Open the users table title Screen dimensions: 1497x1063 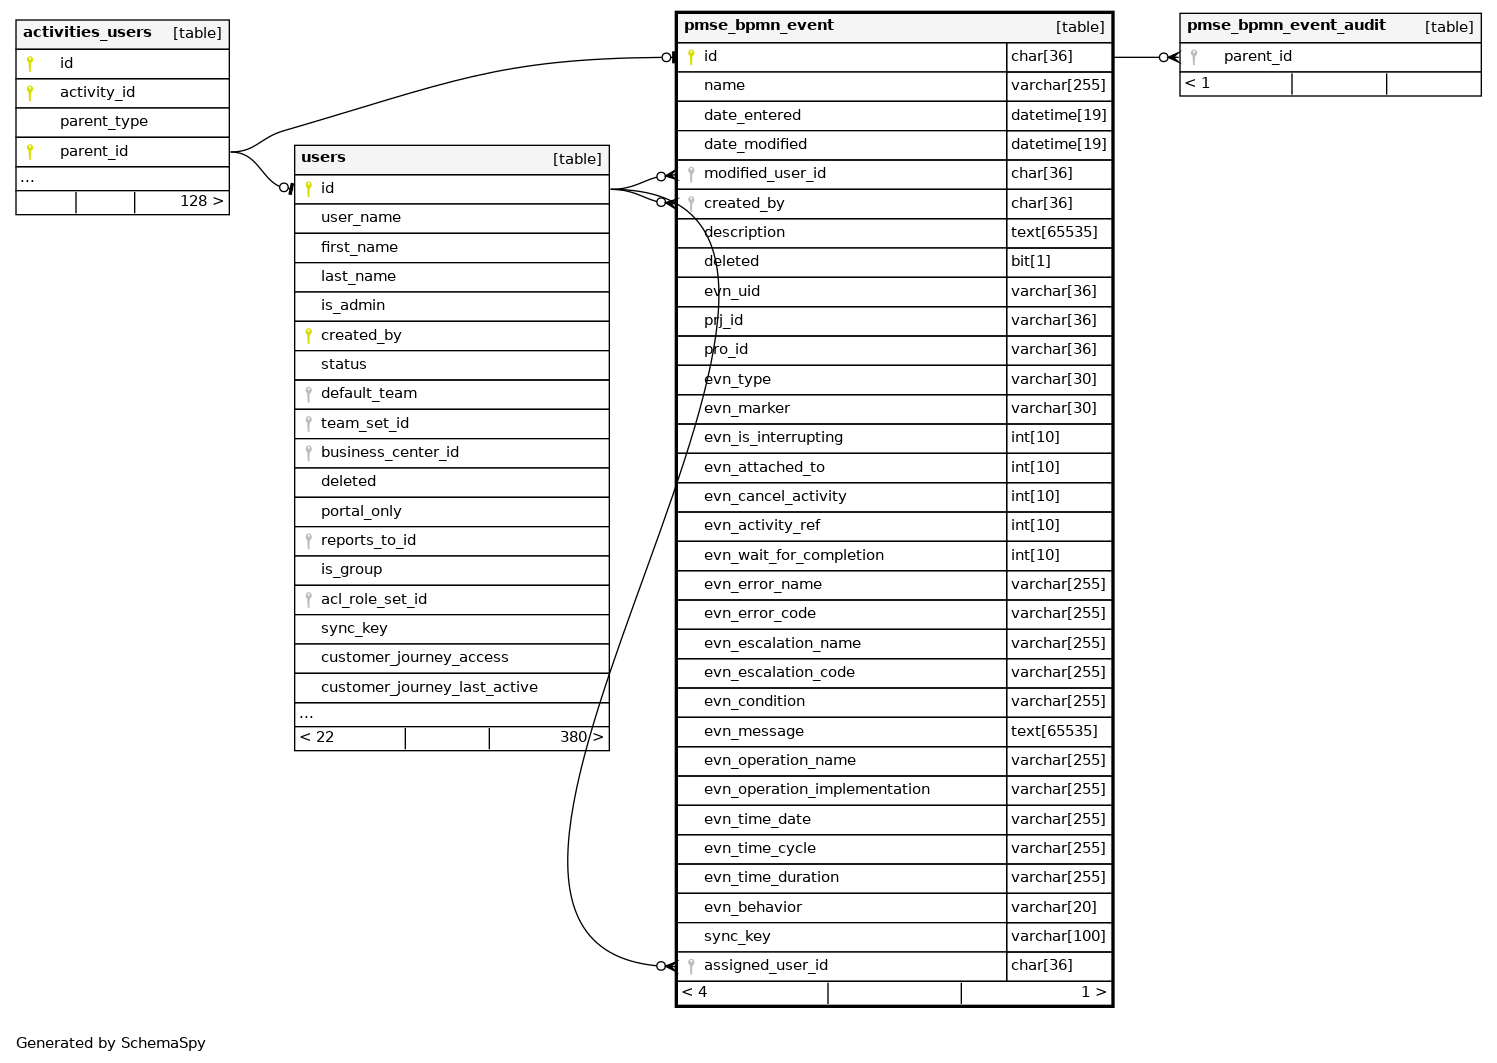pos(323,158)
